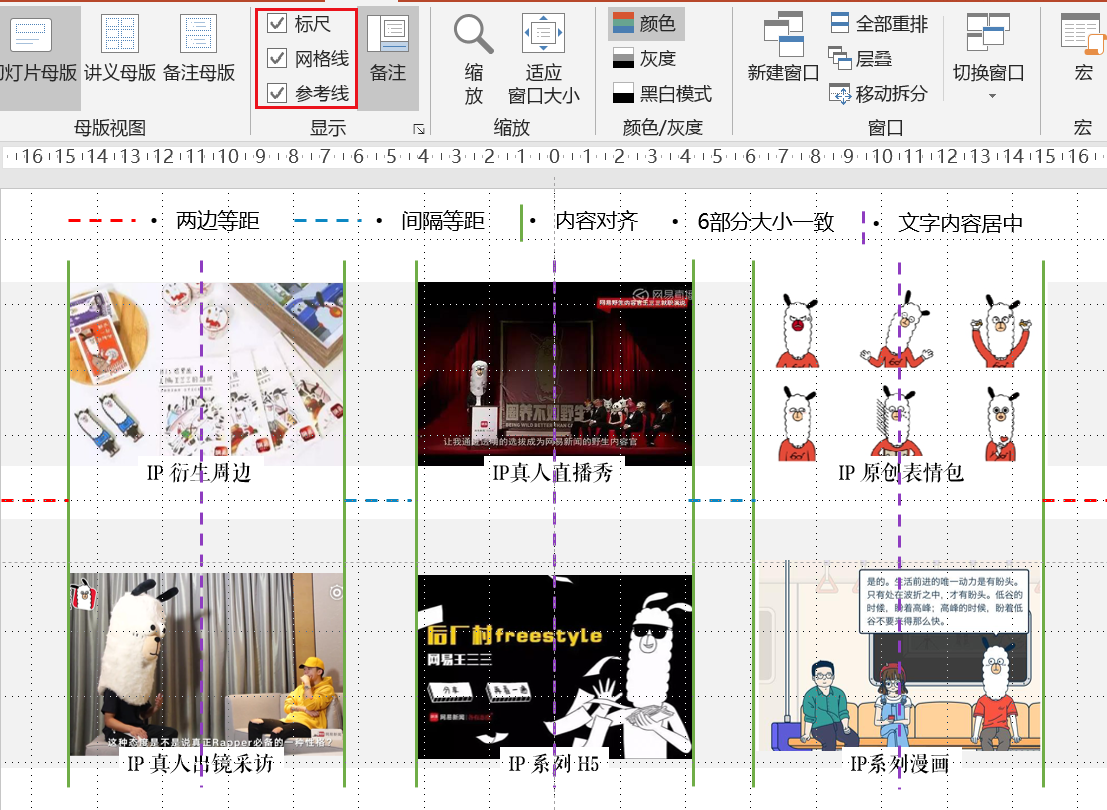Image resolution: width=1107 pixels, height=810 pixels.
Task: Toggle the Notes (备注) pane button
Action: pos(387,48)
